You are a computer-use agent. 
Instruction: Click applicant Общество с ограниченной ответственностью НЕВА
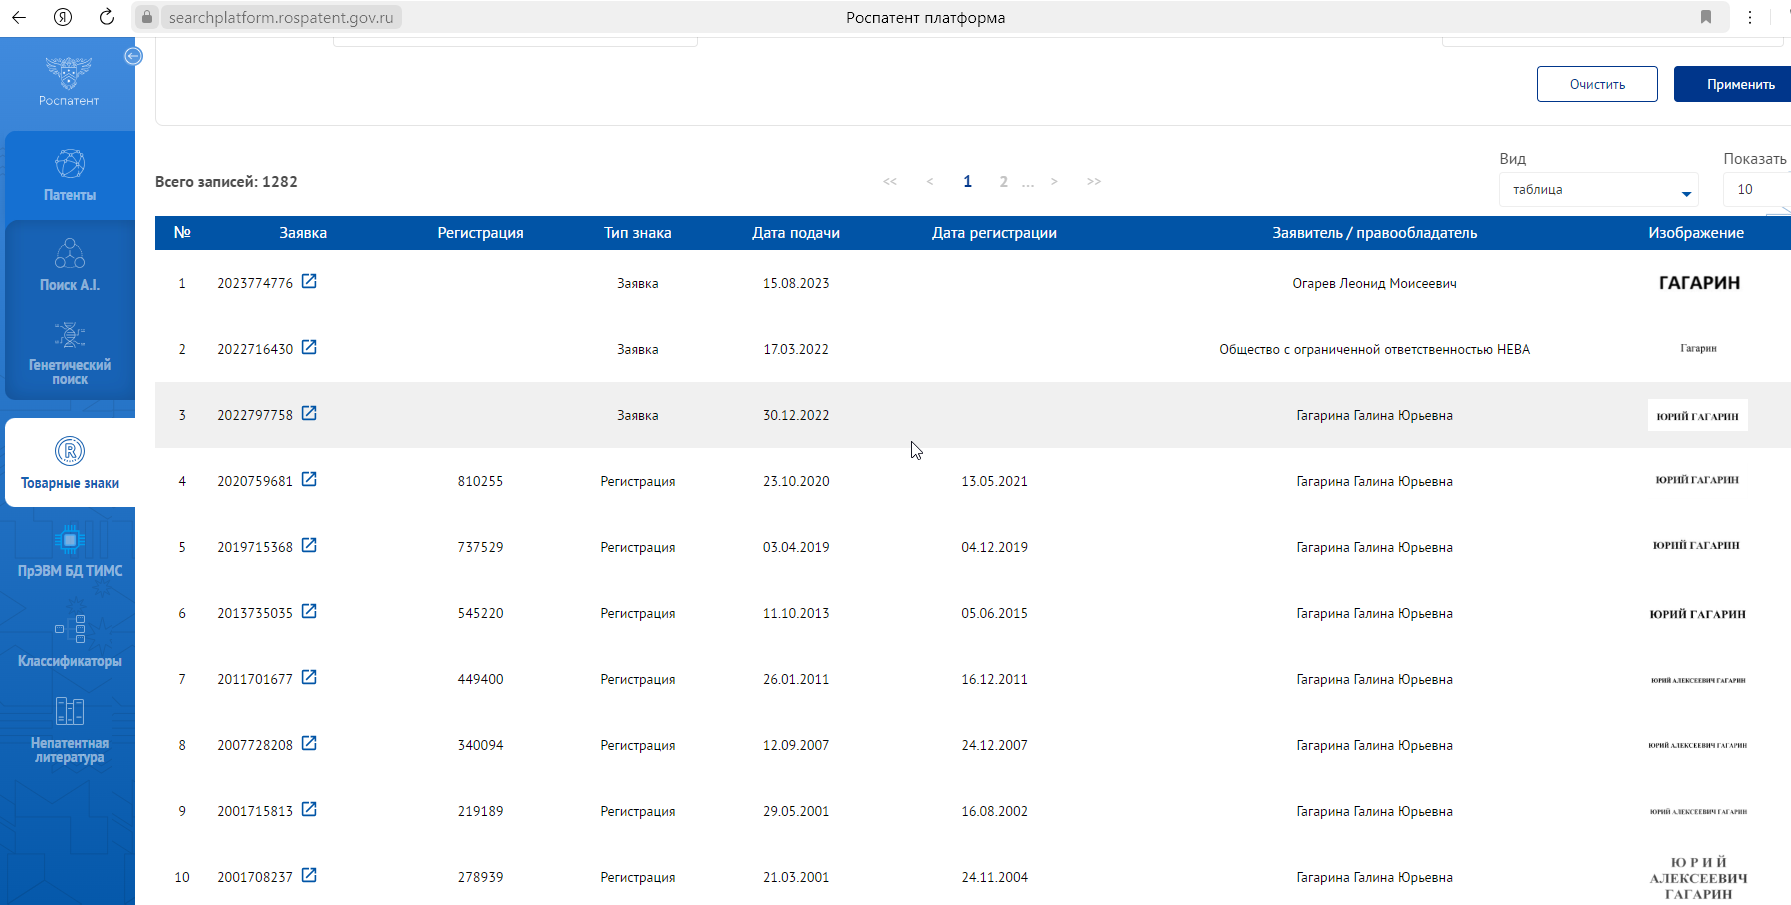click(1374, 349)
